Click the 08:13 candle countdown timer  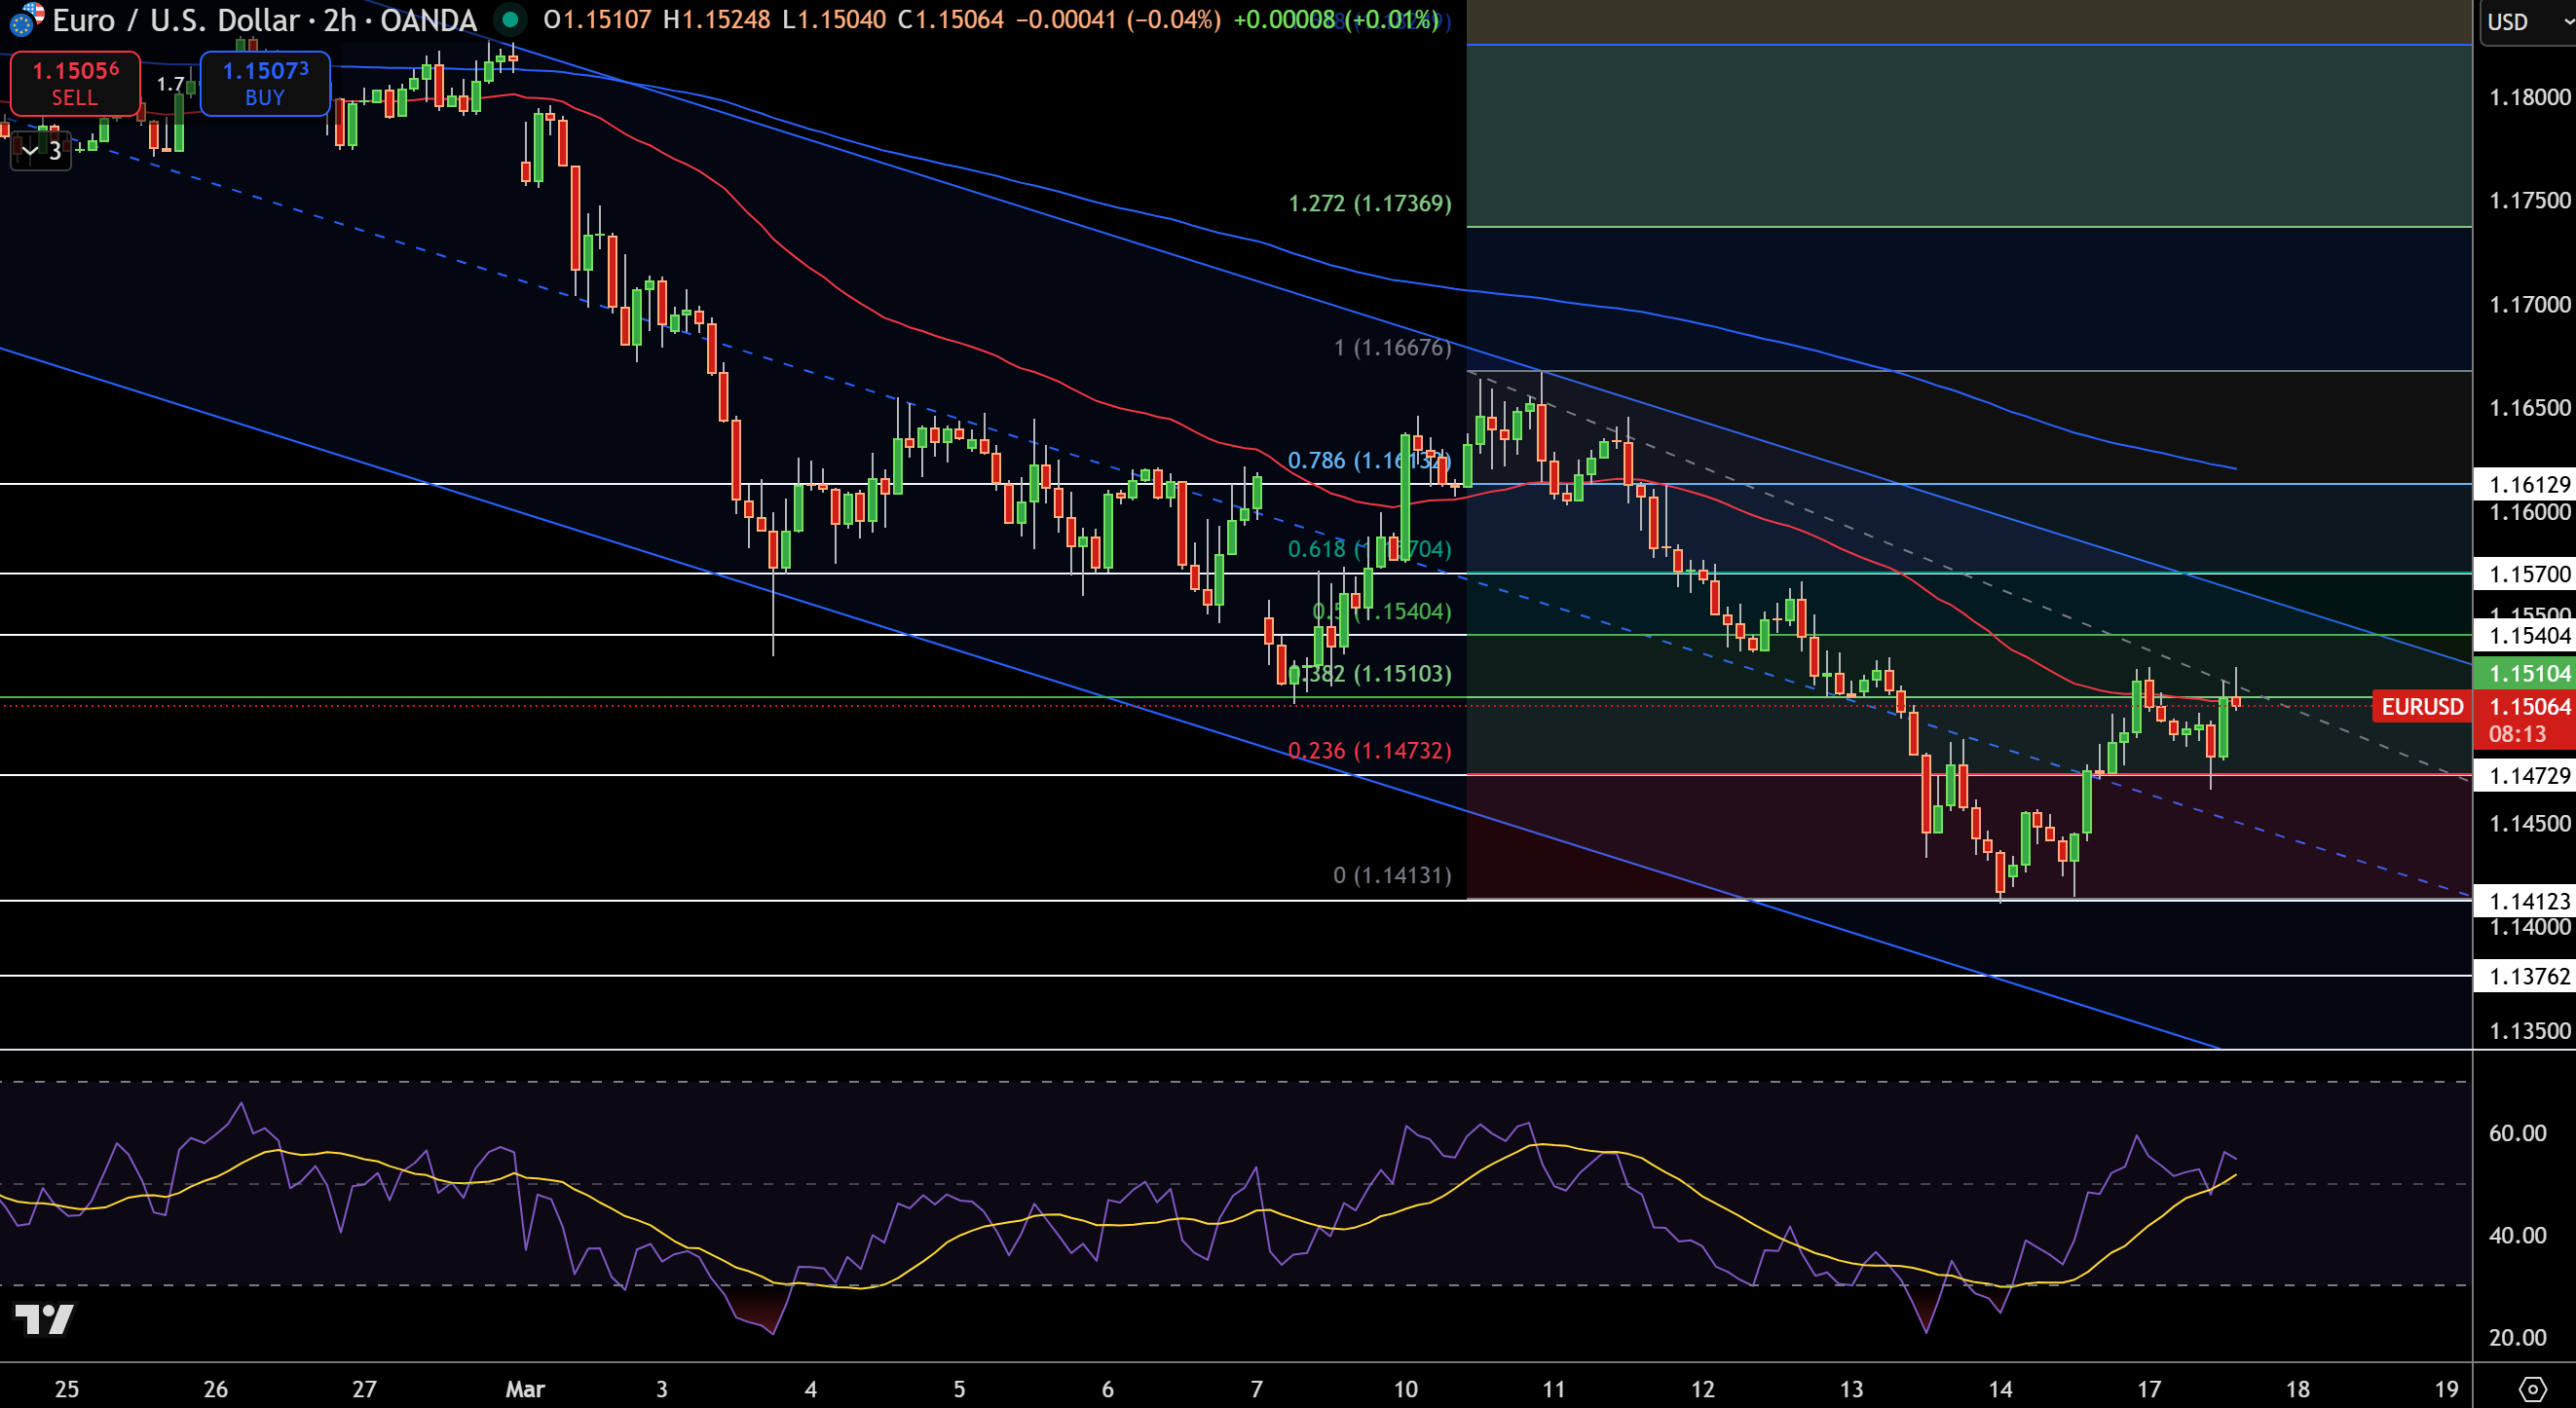pyautogui.click(x=2517, y=734)
